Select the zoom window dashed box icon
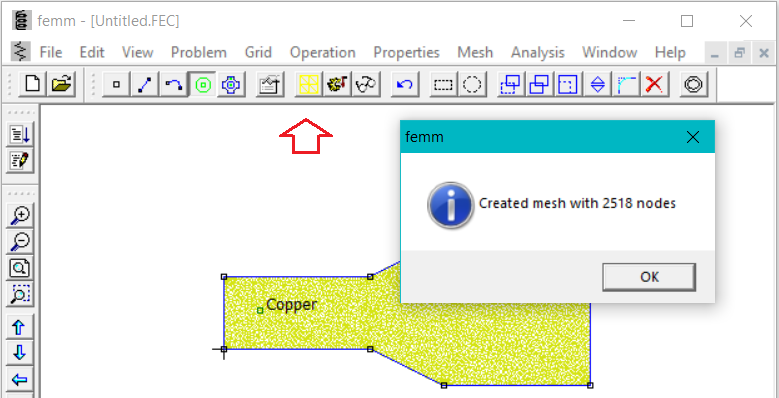Image resolution: width=779 pixels, height=398 pixels. point(20,294)
